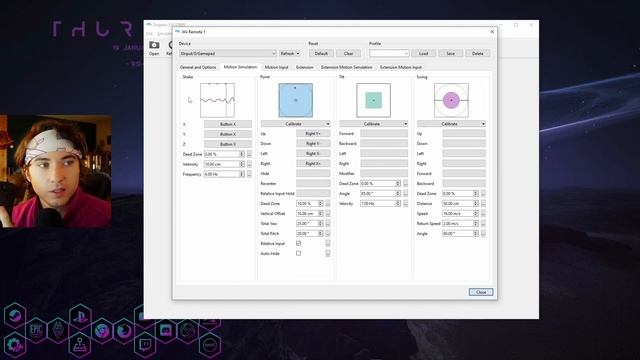Switch to General and Options tab
Viewport: 640px width, 360px height.
pyautogui.click(x=198, y=67)
